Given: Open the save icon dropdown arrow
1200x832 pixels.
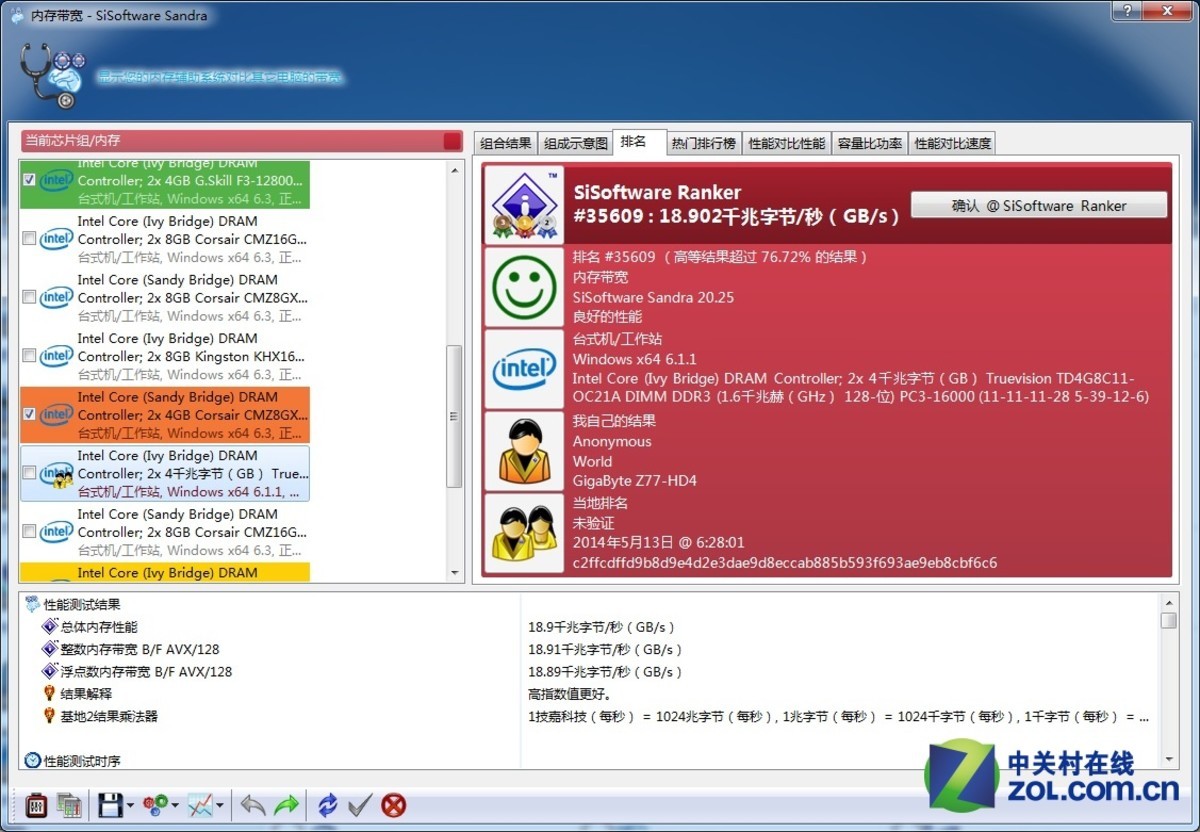Looking at the screenshot, I should click(x=130, y=805).
